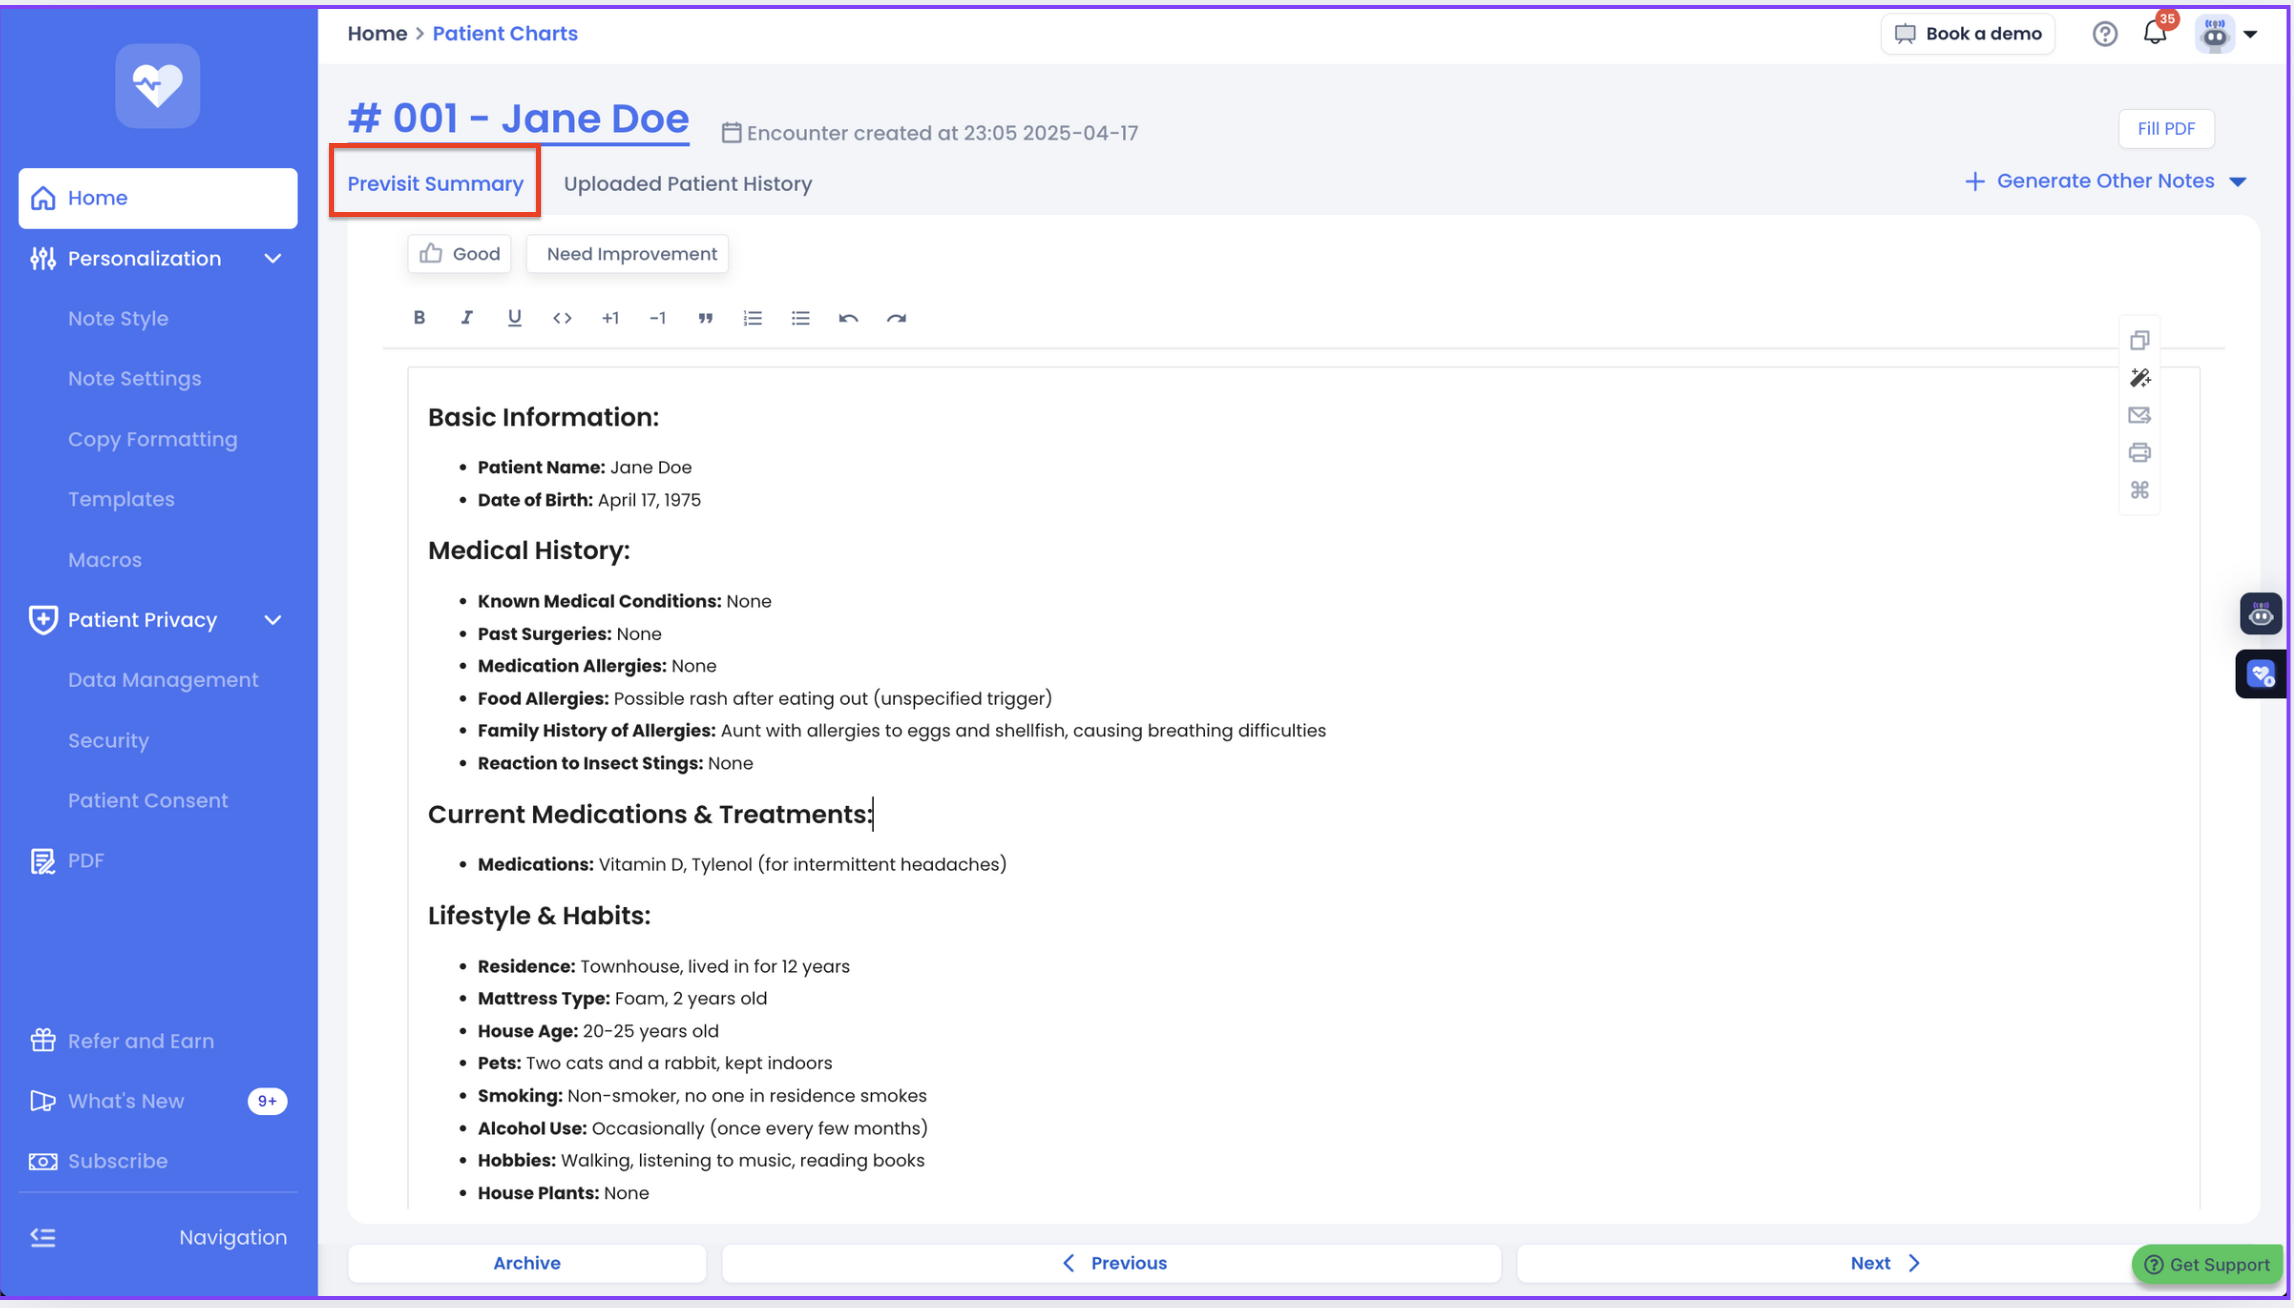The image size is (2294, 1308).
Task: Undo the last edit
Action: (x=848, y=318)
